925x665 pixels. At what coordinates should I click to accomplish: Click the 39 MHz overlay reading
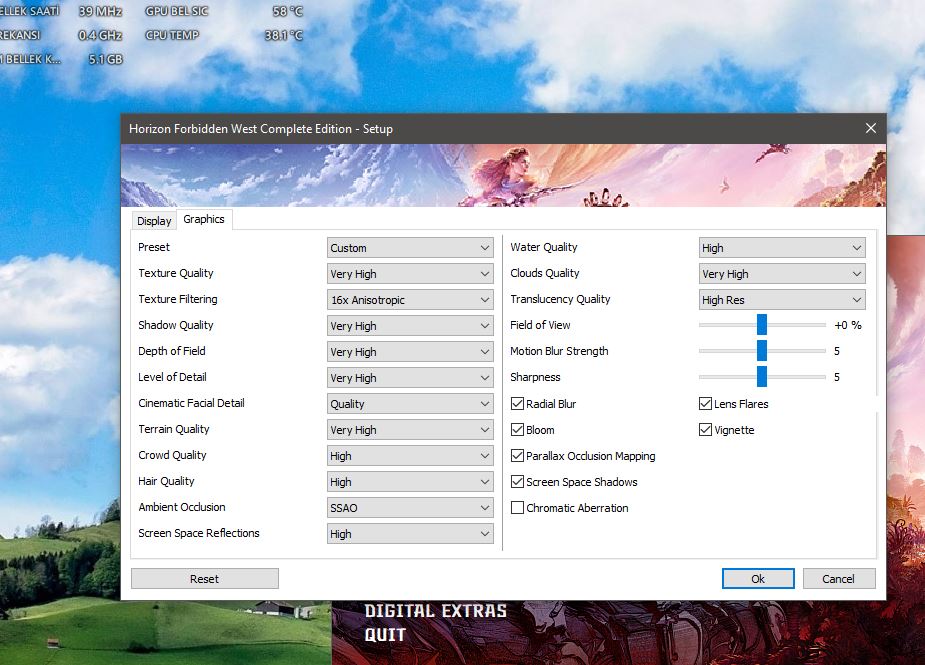pos(100,11)
